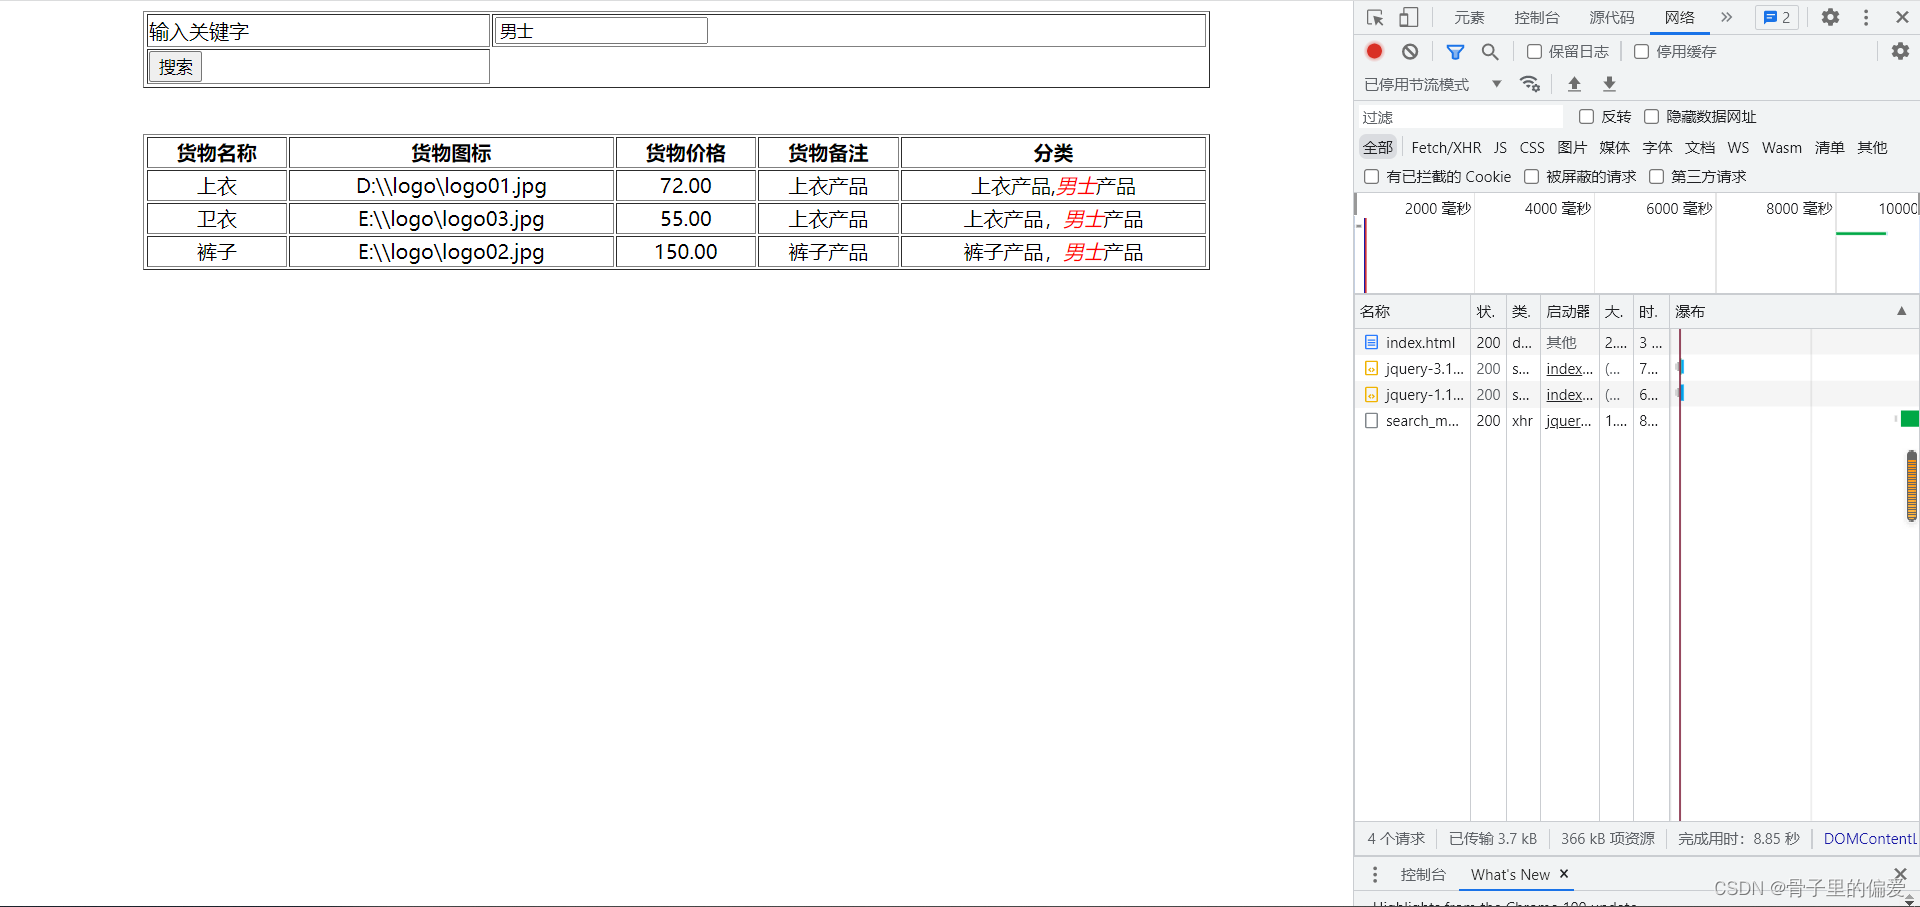Filter requests by 字体
This screenshot has width=1920, height=907.
click(1657, 147)
